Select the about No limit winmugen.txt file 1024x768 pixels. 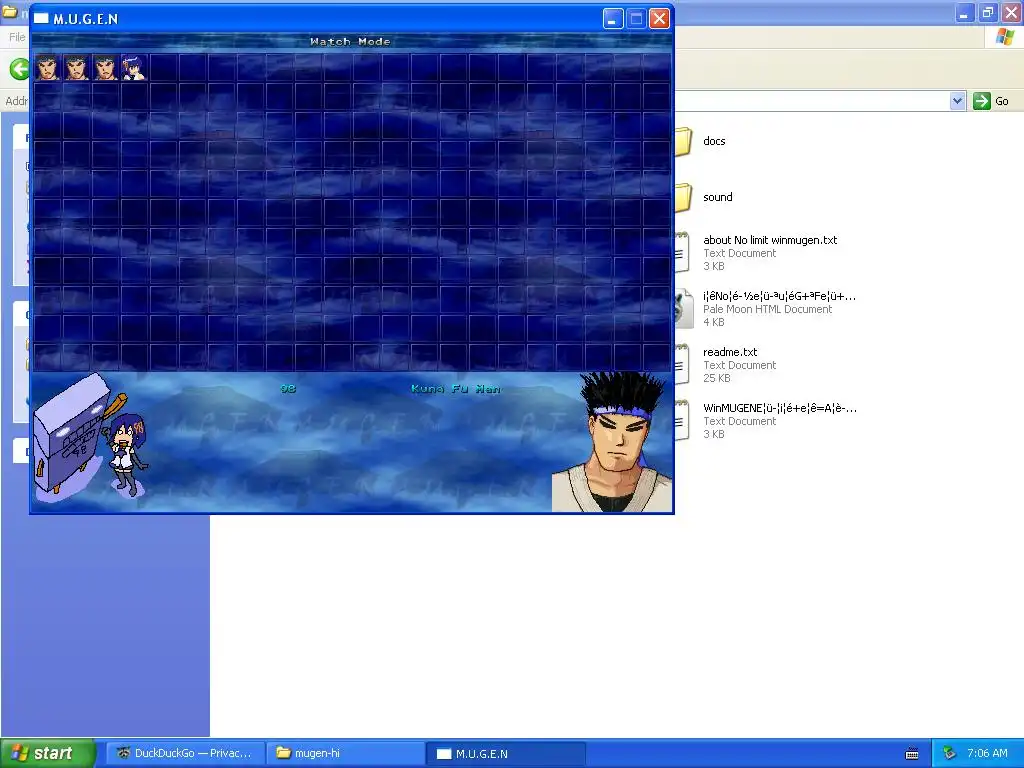pyautogui.click(x=769, y=240)
